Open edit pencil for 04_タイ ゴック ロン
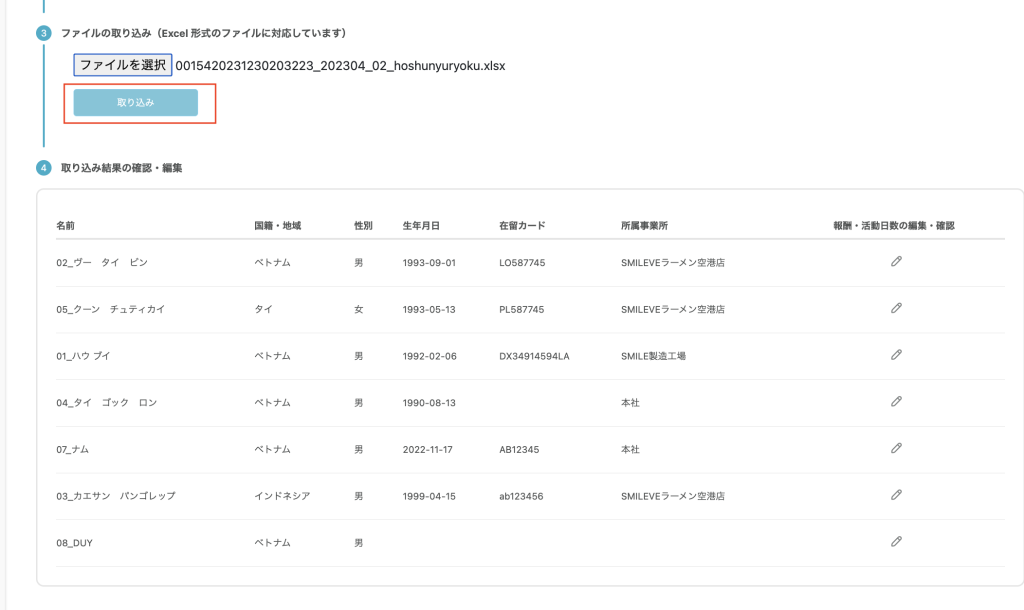 click(896, 402)
